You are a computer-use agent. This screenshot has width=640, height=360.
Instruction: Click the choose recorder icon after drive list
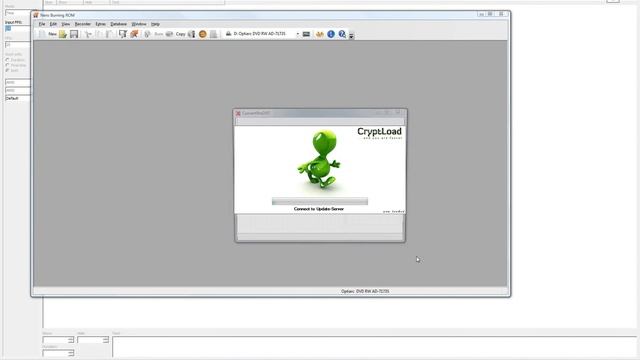click(x=306, y=34)
